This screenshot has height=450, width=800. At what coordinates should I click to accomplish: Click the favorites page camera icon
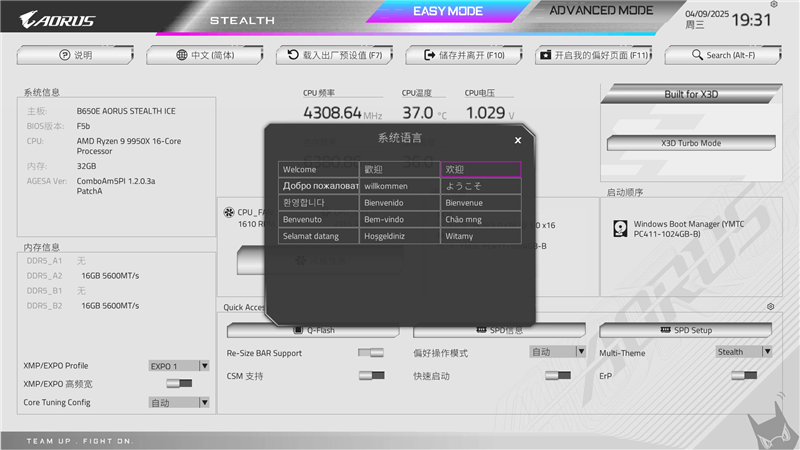click(x=545, y=55)
